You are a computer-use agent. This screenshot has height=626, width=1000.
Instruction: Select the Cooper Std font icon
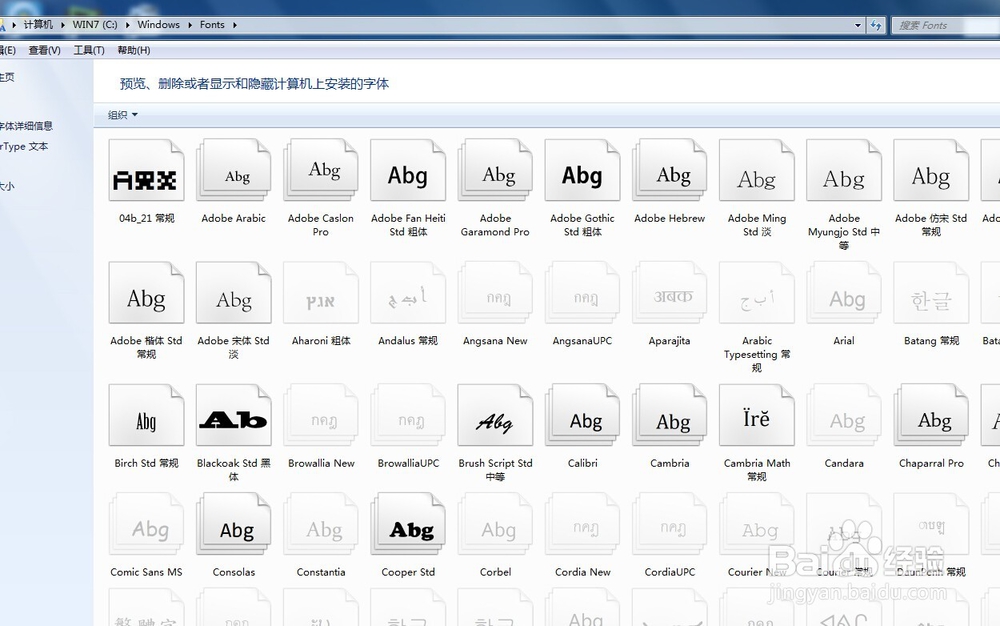(x=408, y=523)
